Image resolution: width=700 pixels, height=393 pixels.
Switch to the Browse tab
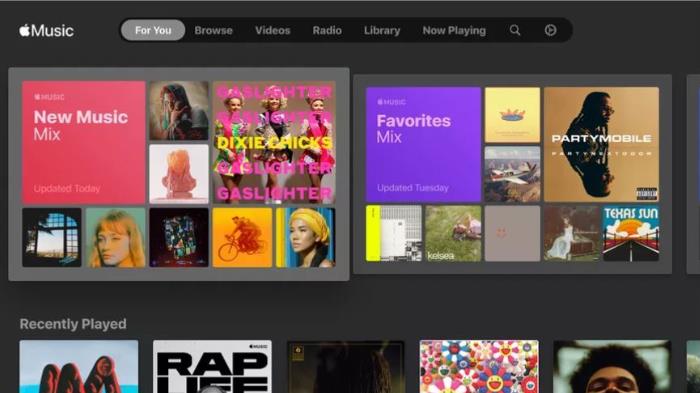(x=213, y=30)
